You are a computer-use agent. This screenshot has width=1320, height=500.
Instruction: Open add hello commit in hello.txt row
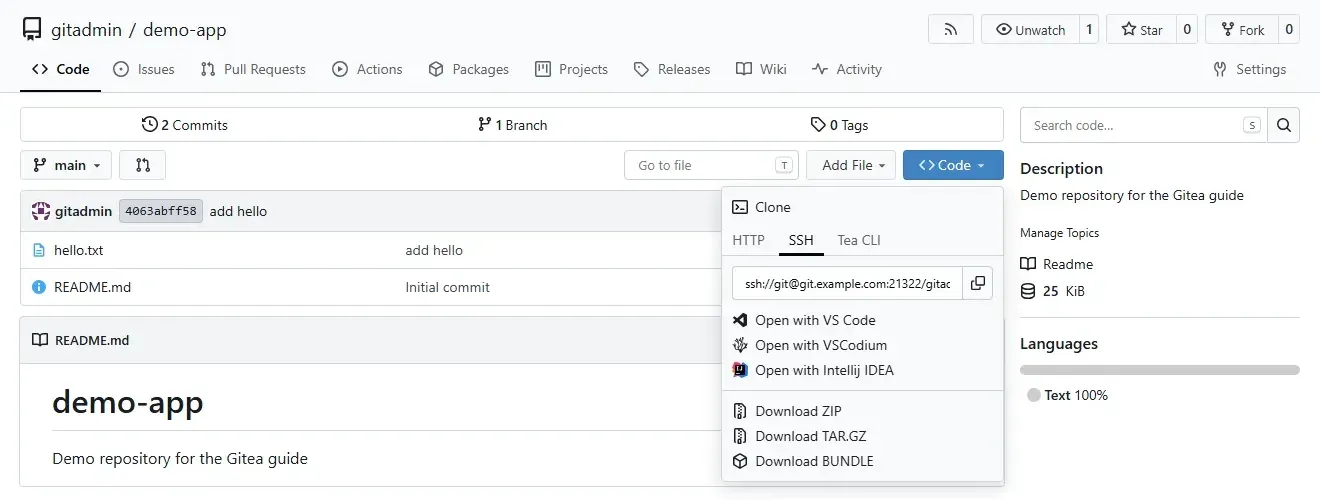pos(434,250)
